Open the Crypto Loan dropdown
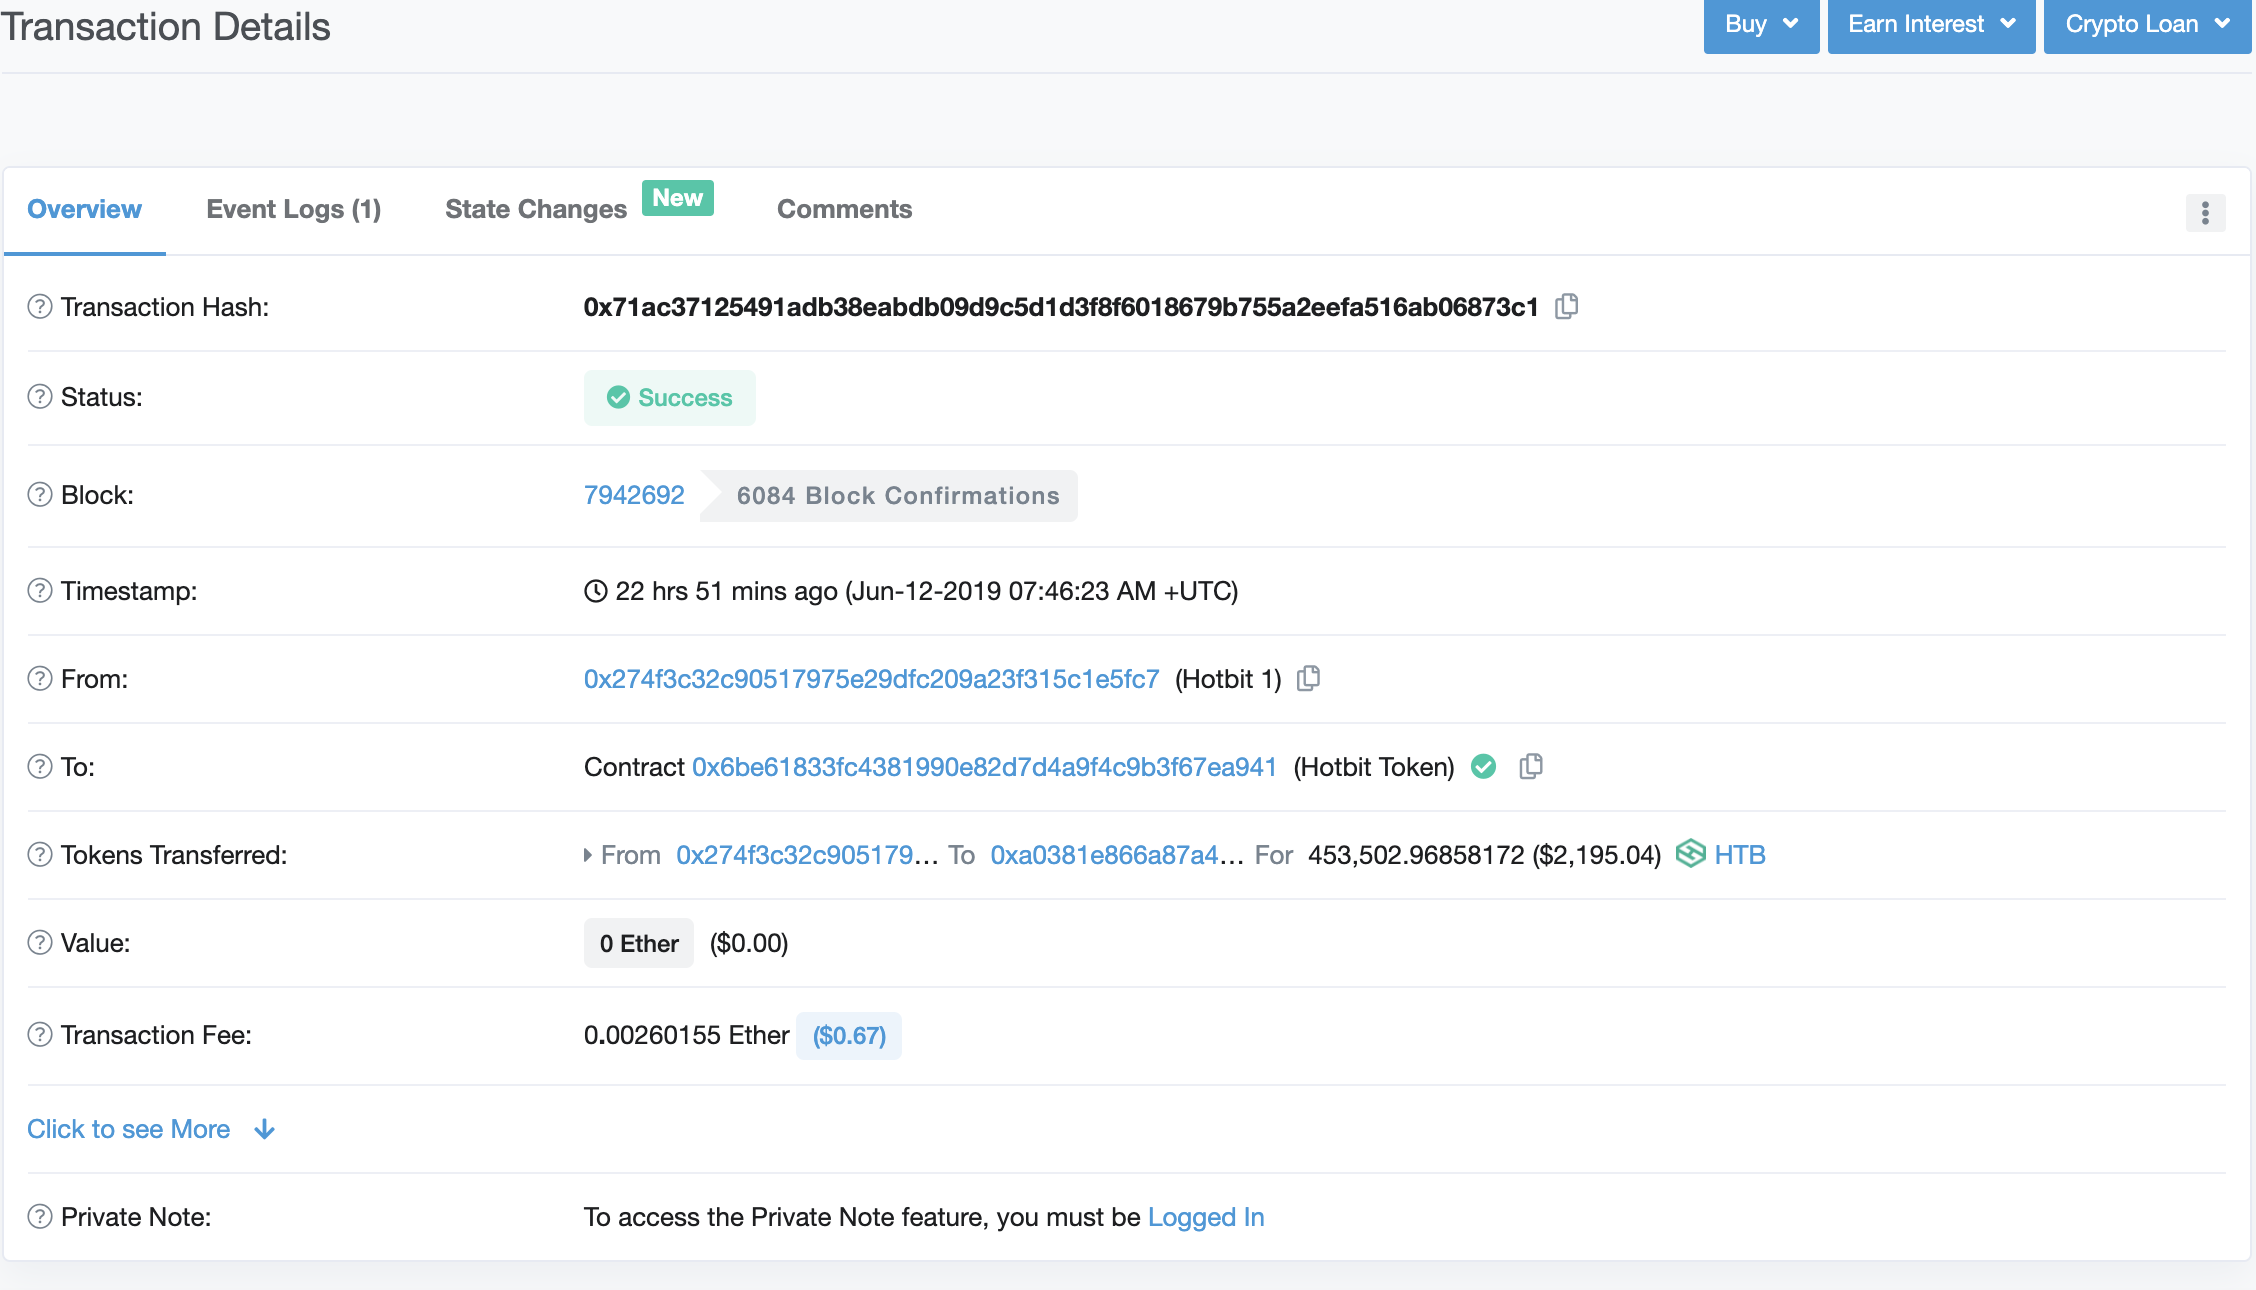 click(x=2147, y=24)
